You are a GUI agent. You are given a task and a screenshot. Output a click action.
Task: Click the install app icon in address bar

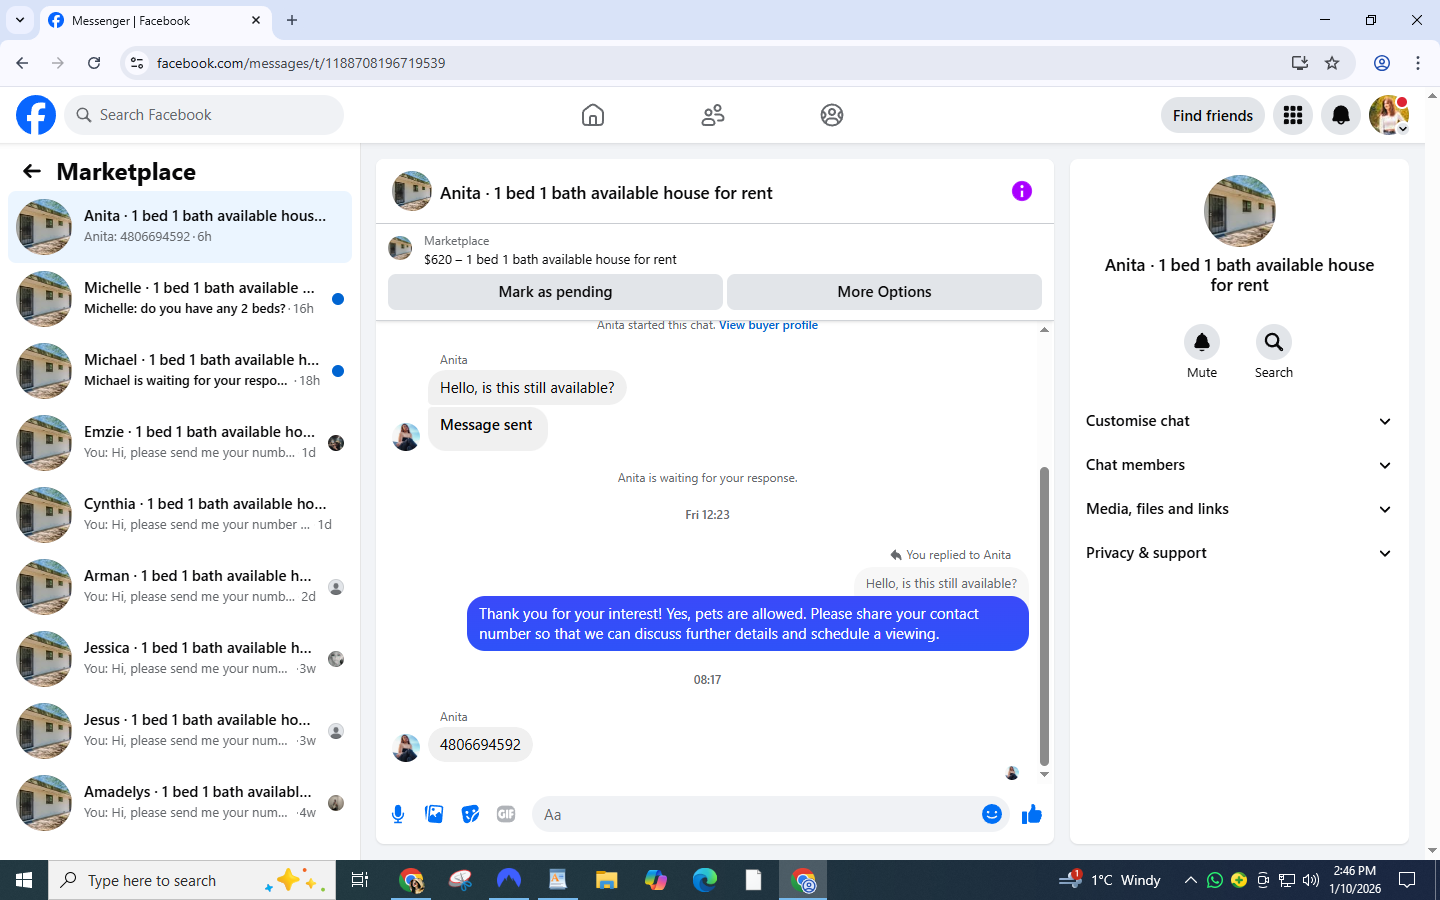tap(1300, 63)
